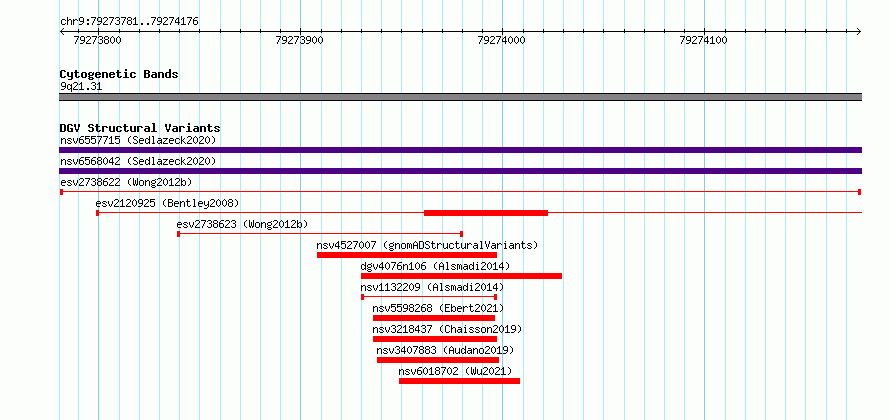Click the nsv1132209 (Alsmadi2014) label
This screenshot has height=420, width=890.
click(432, 287)
